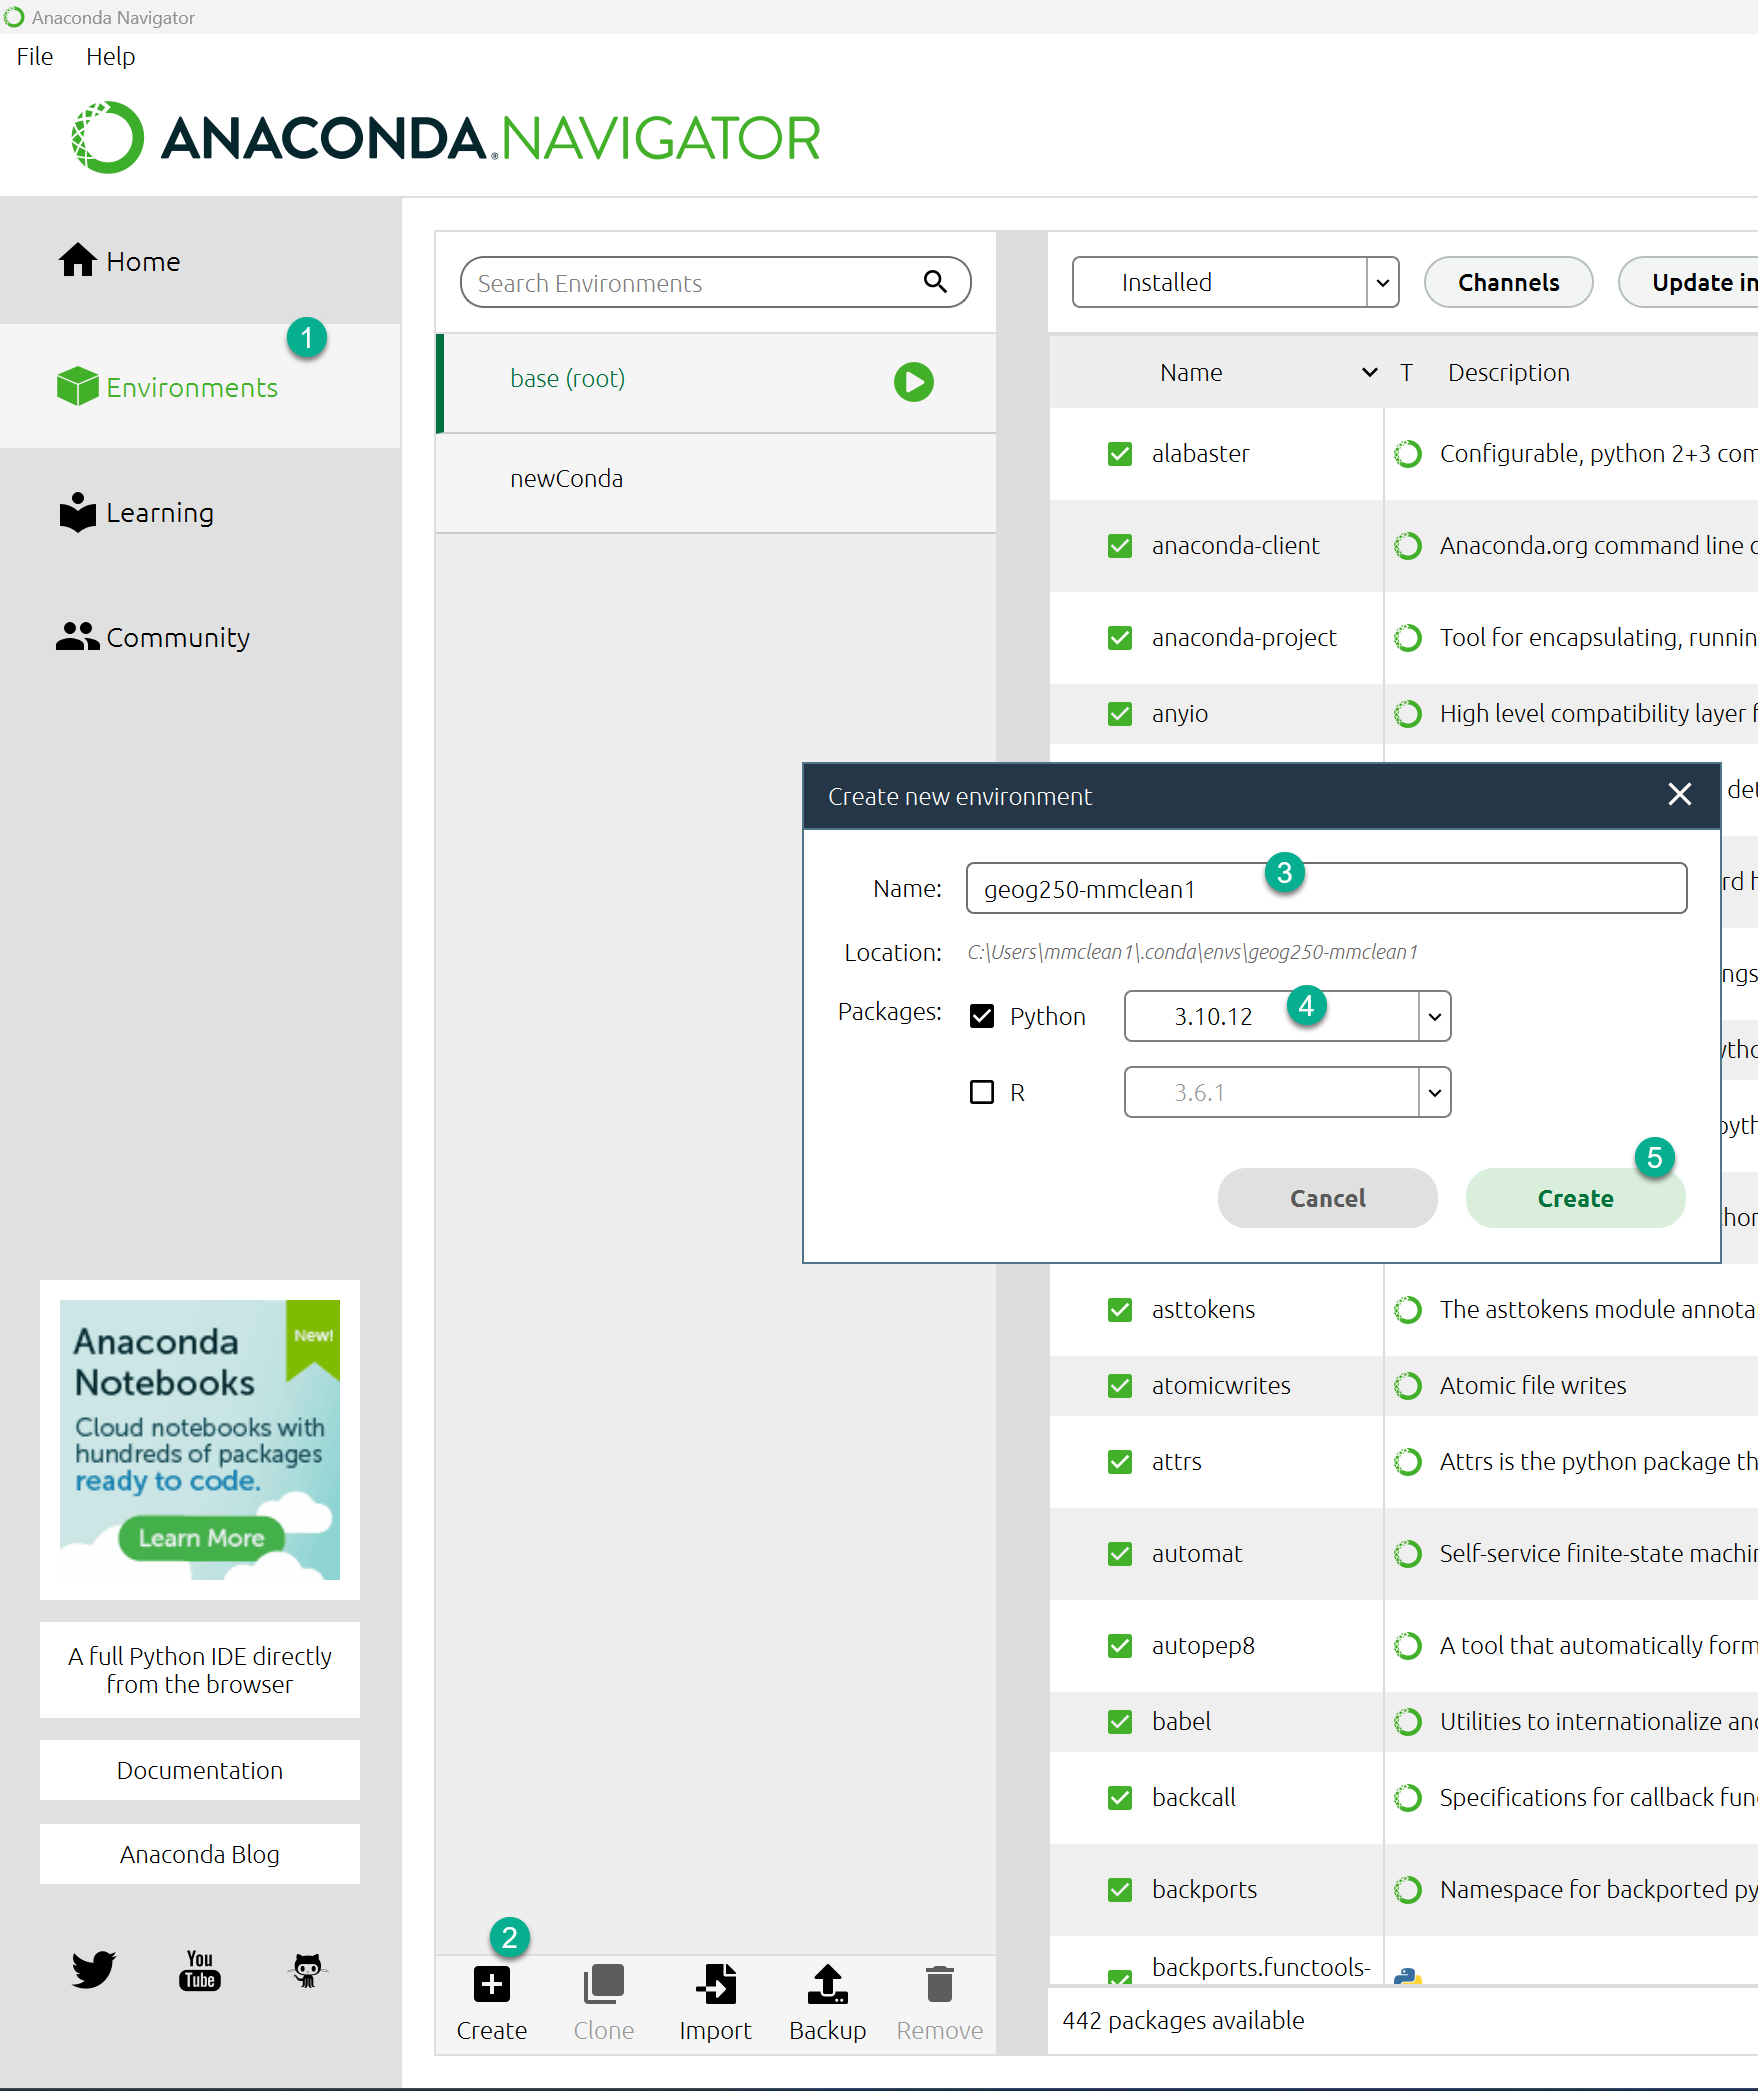Toggle the alabaster package checkbox
Image resolution: width=1758 pixels, height=2091 pixels.
pyautogui.click(x=1120, y=454)
